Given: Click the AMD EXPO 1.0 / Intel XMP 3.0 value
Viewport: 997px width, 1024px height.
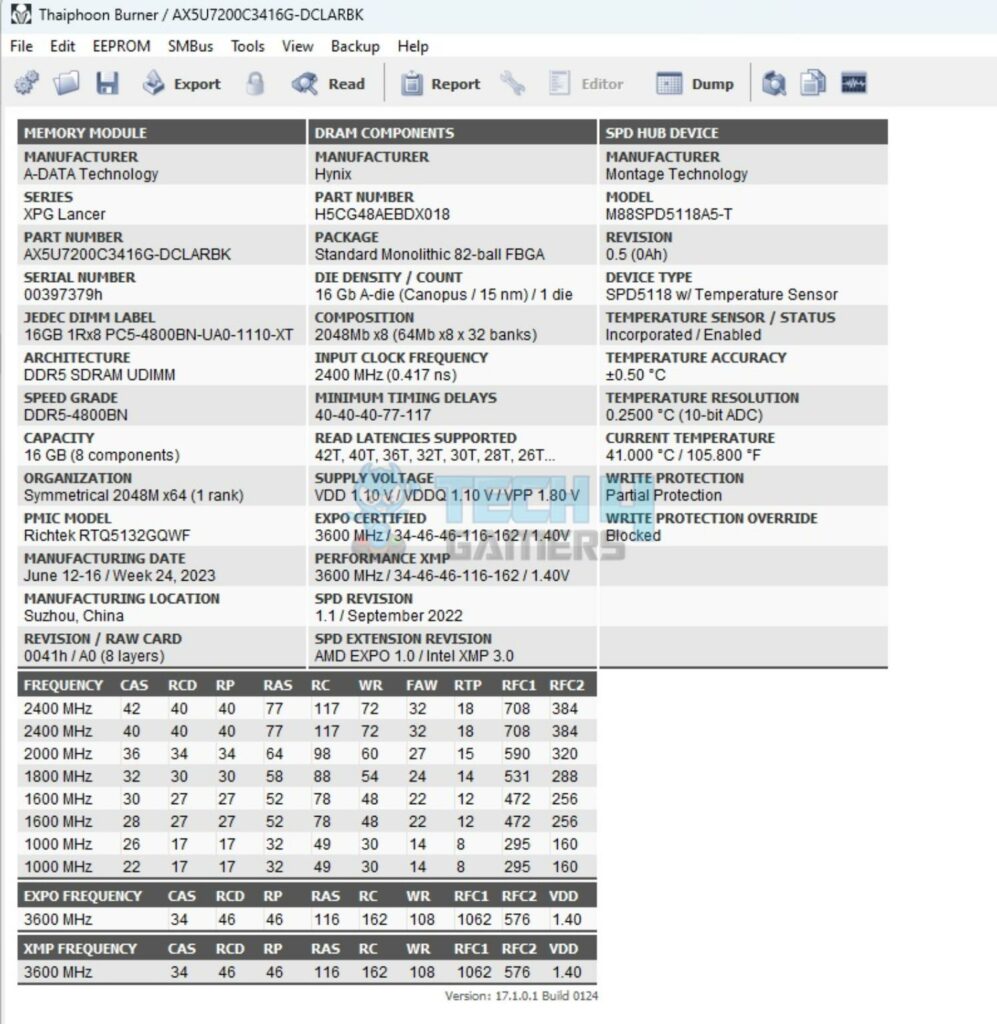Looking at the screenshot, I should point(414,656).
